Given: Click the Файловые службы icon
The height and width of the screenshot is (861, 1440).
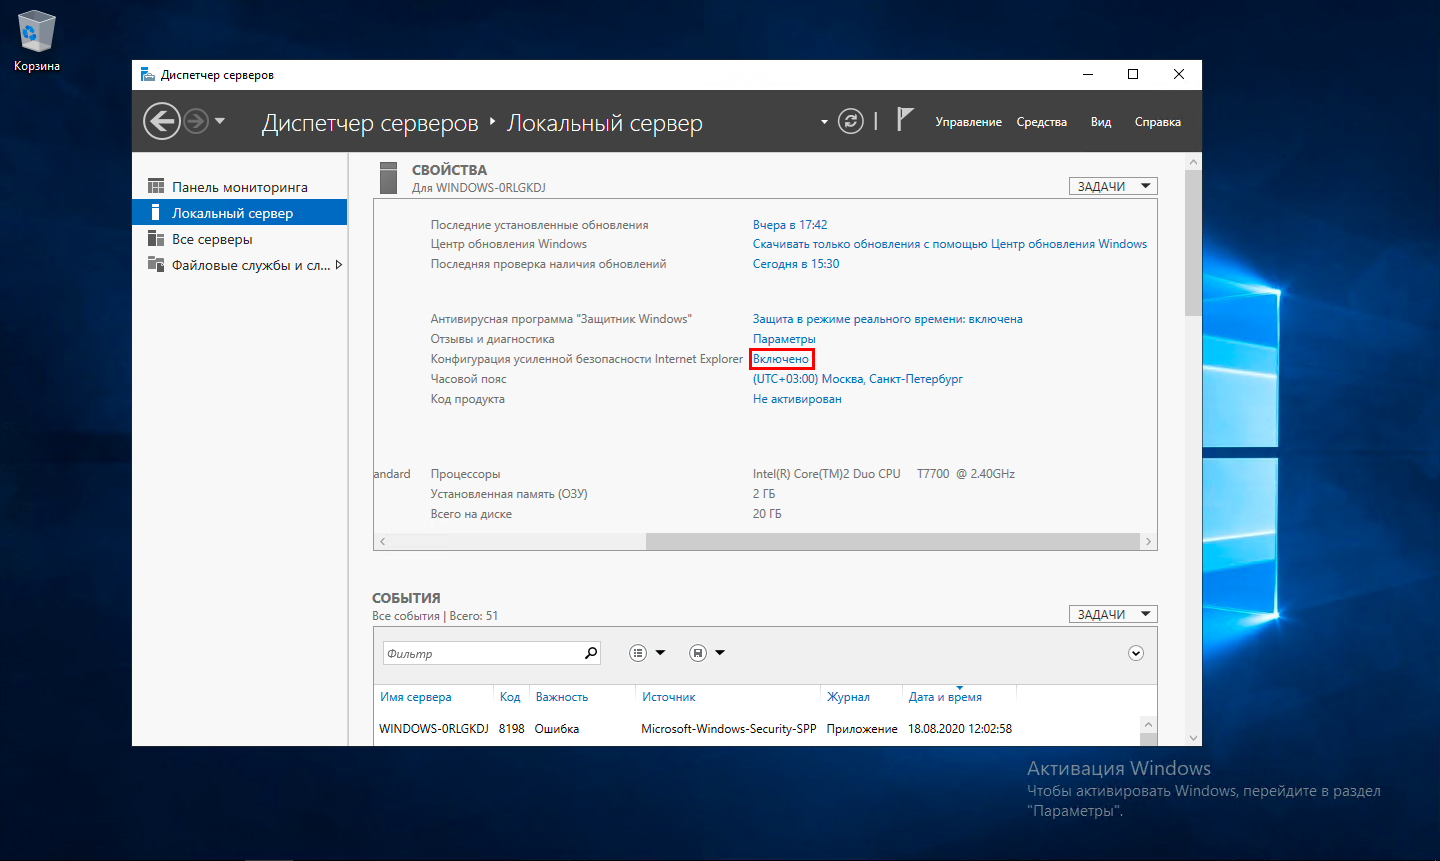Looking at the screenshot, I should tap(156, 264).
